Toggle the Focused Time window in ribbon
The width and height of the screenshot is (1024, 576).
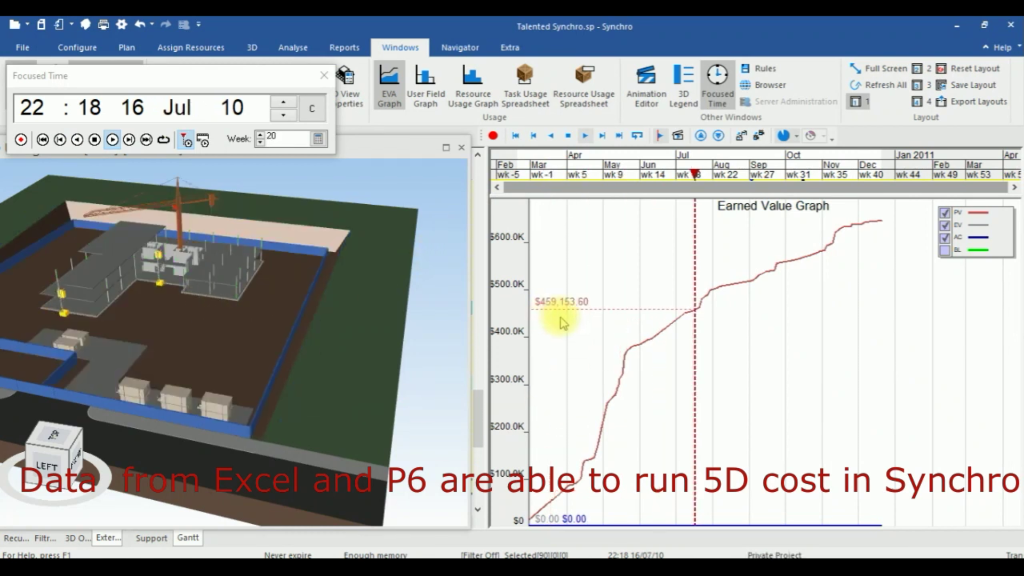[x=717, y=86]
